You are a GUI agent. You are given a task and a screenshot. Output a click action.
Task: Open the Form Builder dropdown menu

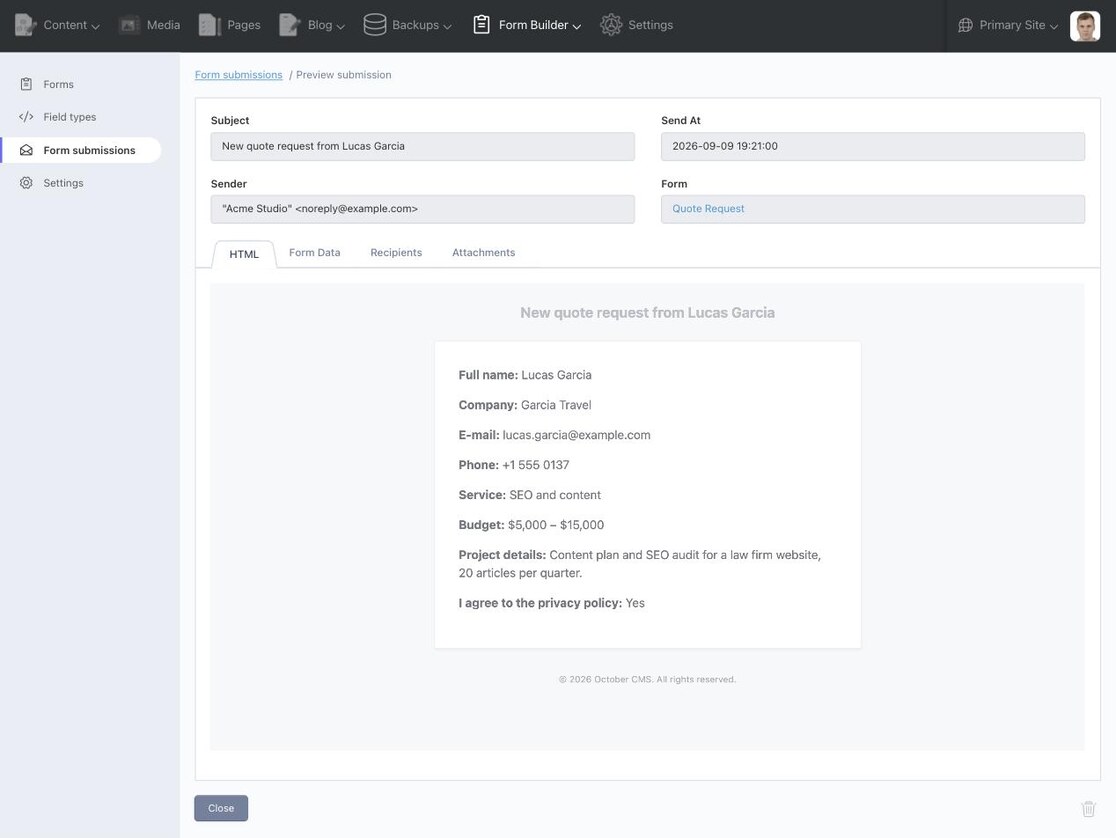527,25
